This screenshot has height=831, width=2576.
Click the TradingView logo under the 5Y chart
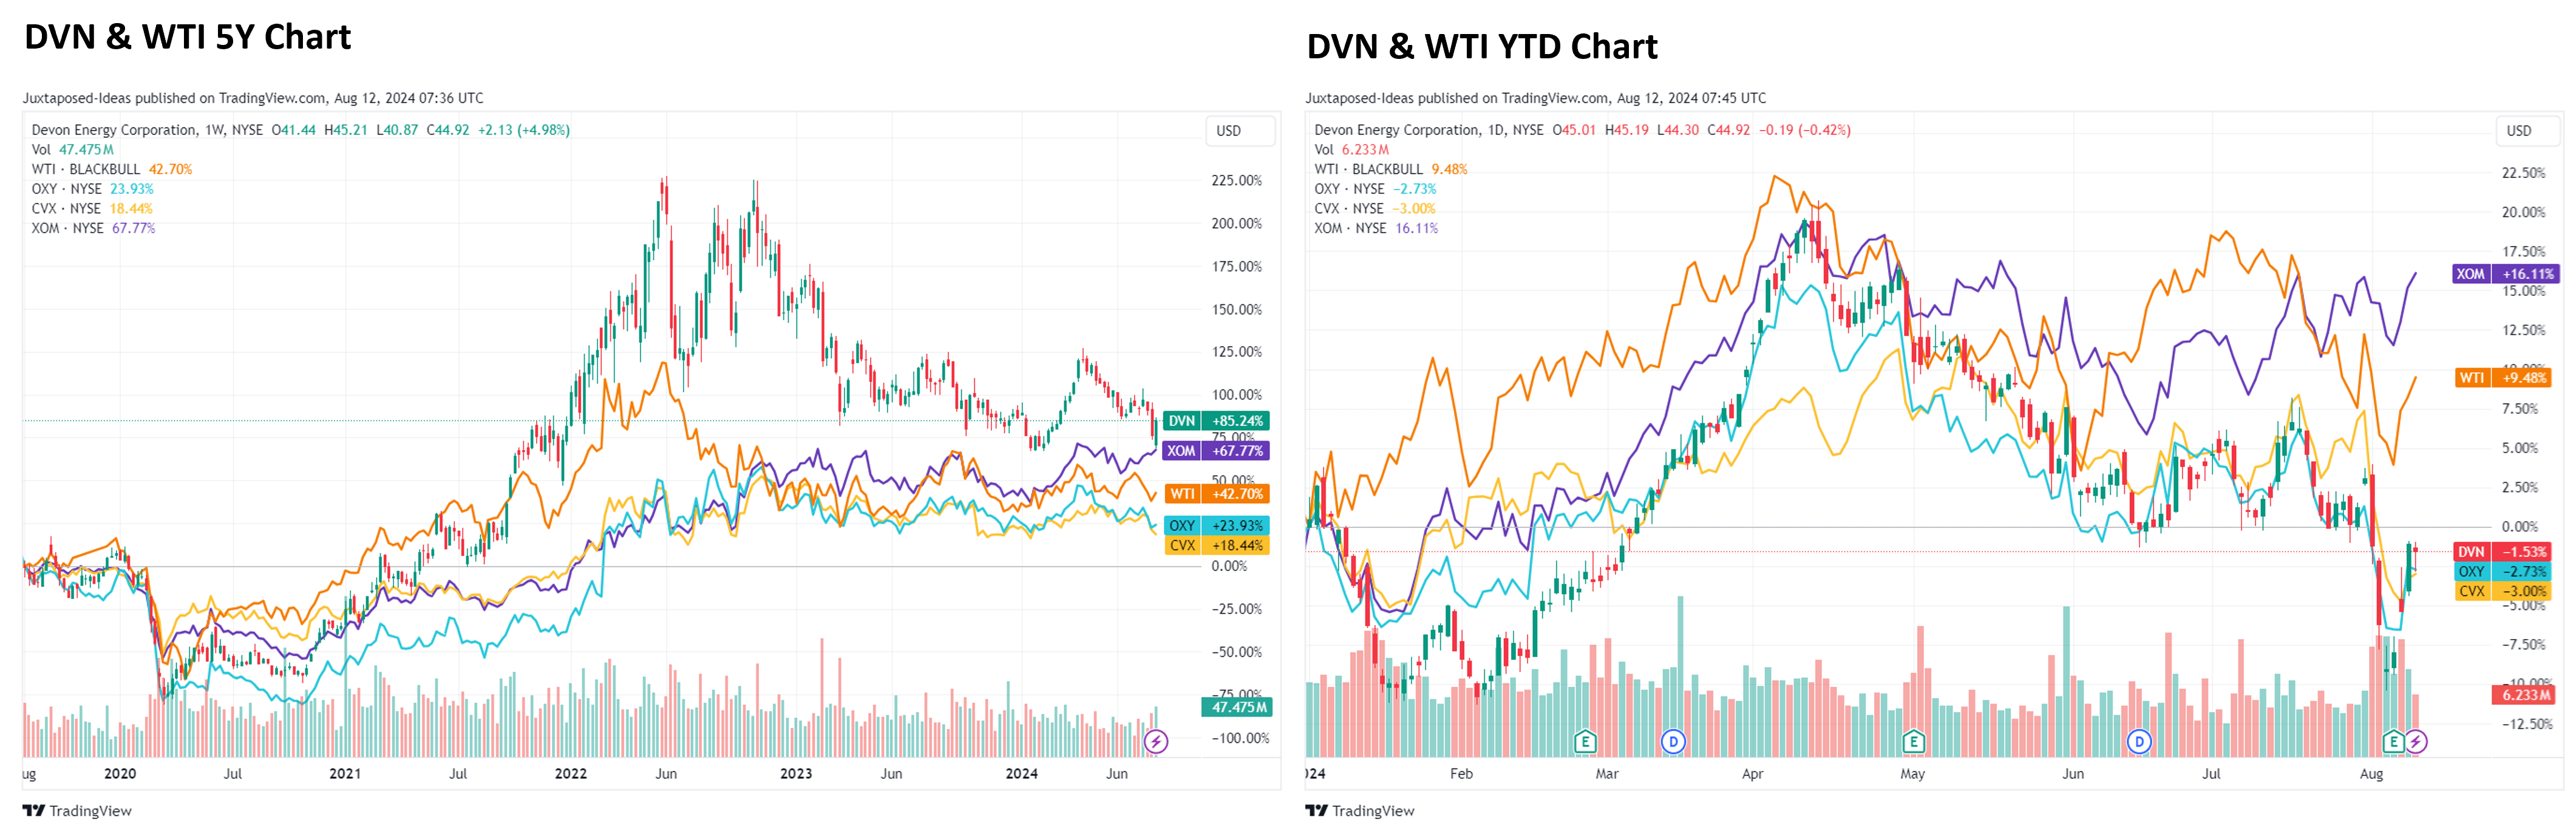pos(77,811)
